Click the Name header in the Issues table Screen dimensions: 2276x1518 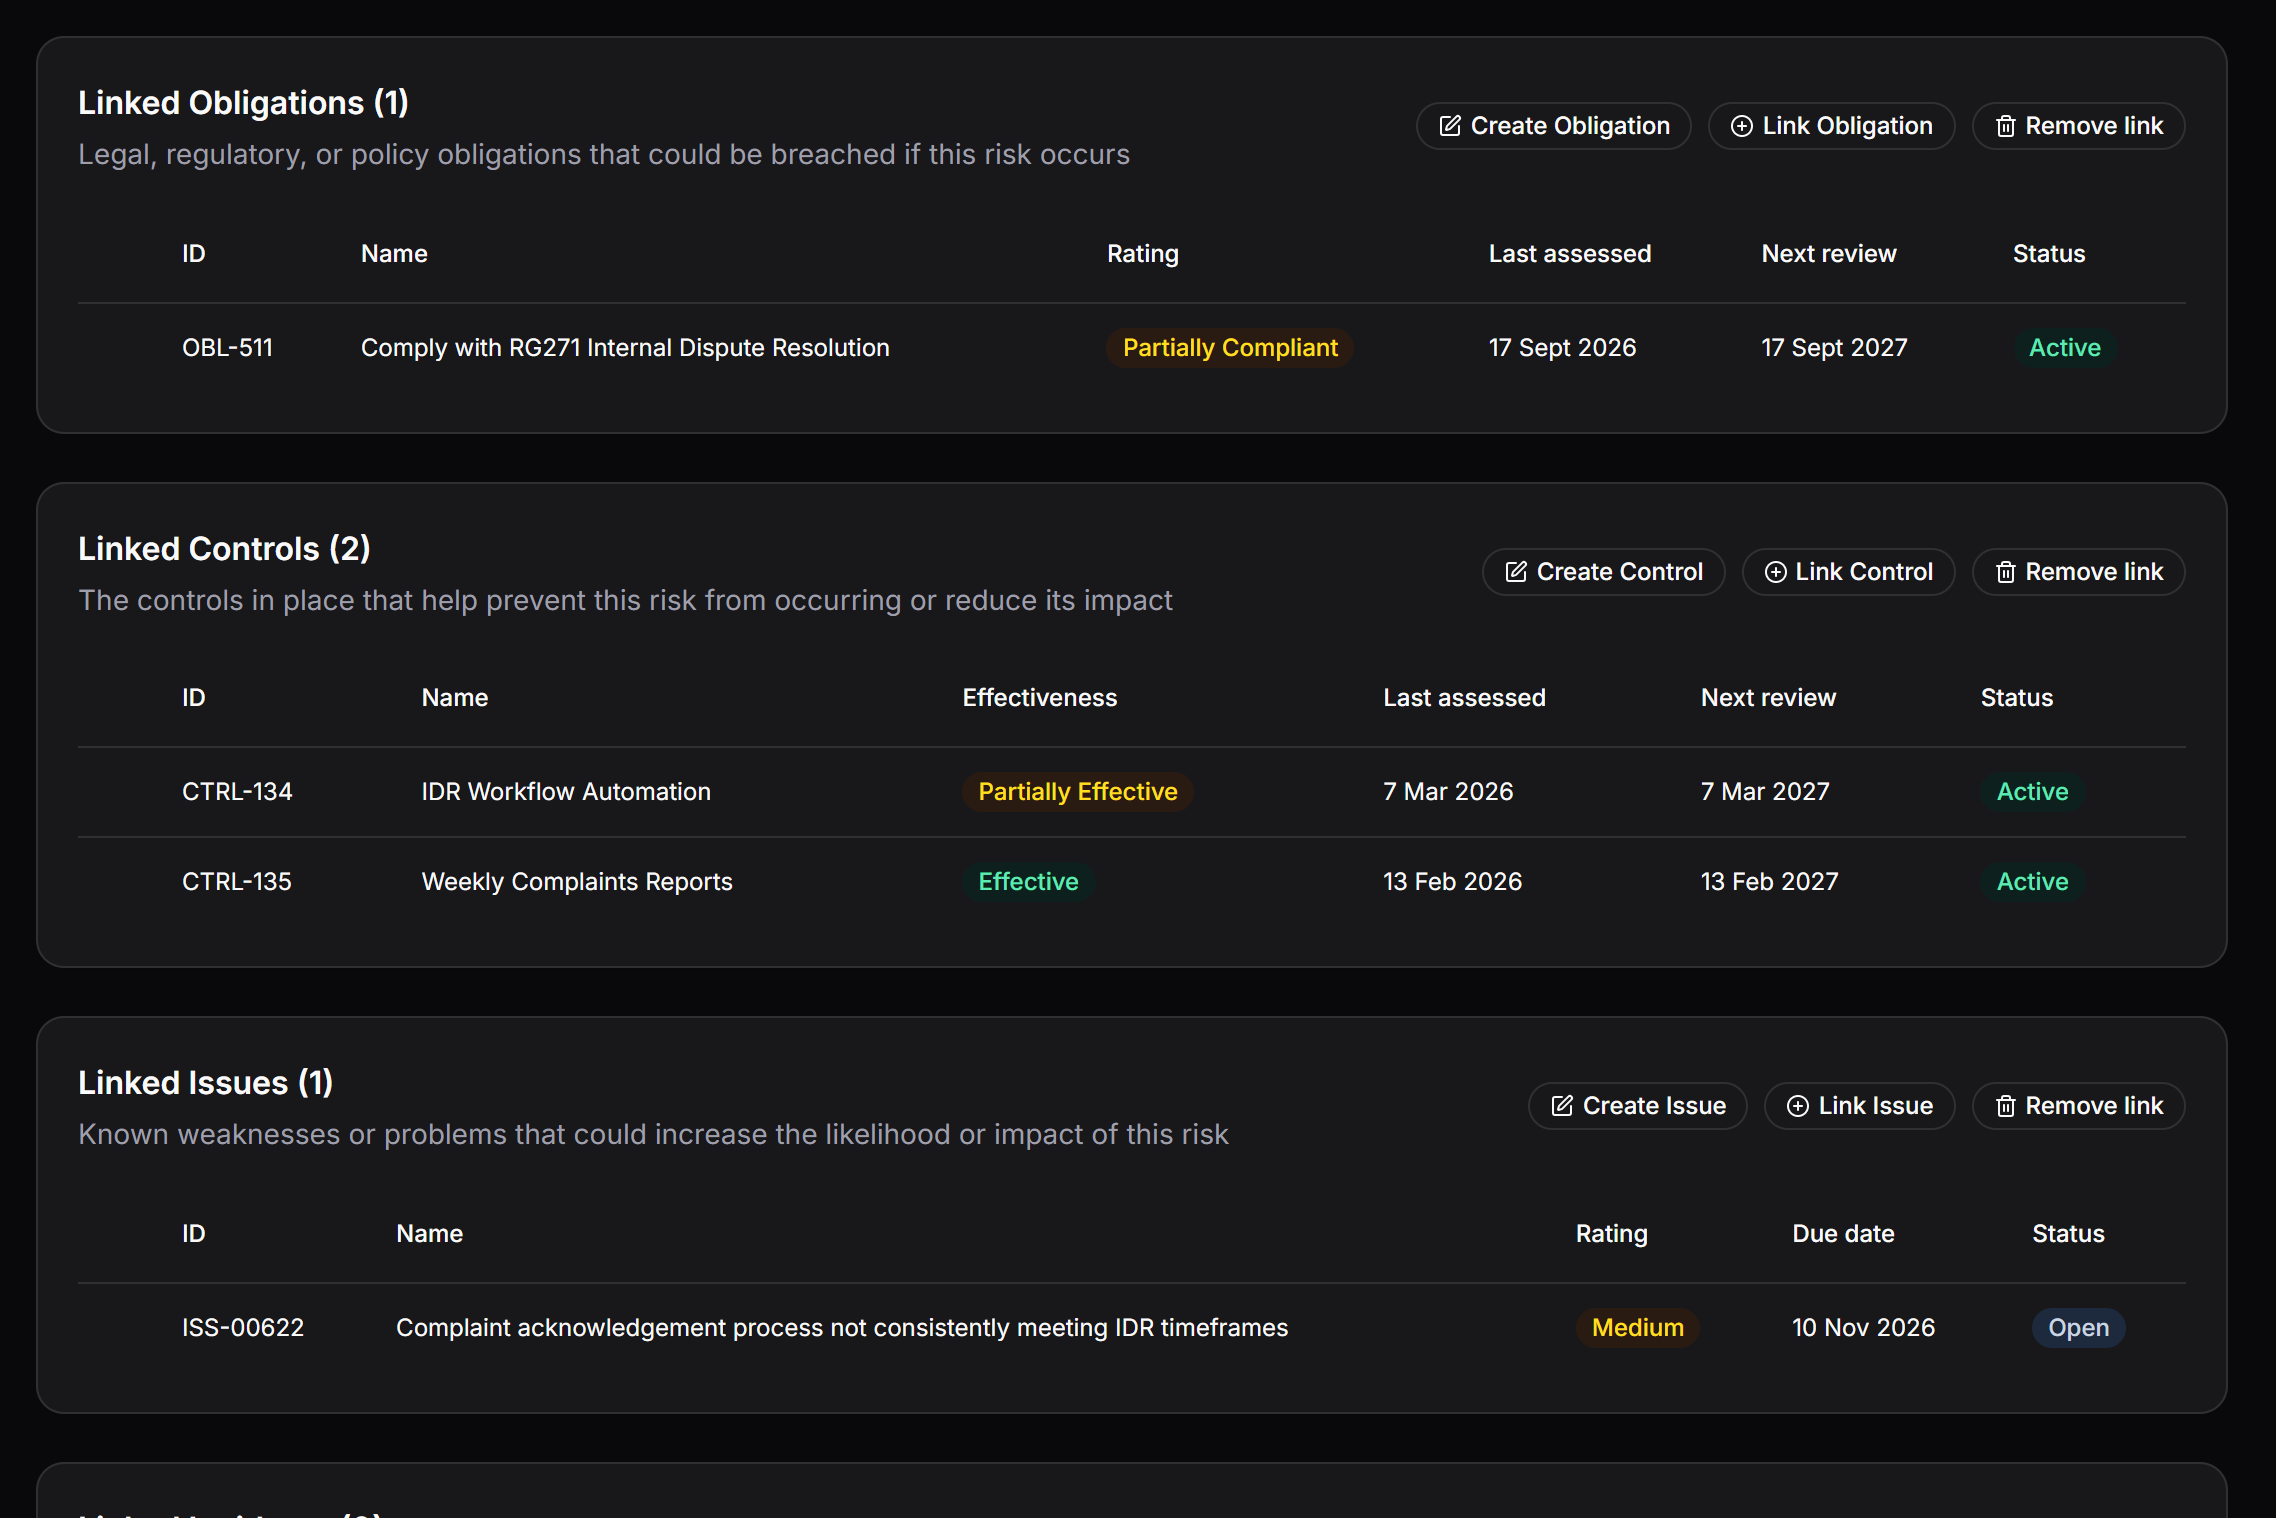pos(429,1234)
